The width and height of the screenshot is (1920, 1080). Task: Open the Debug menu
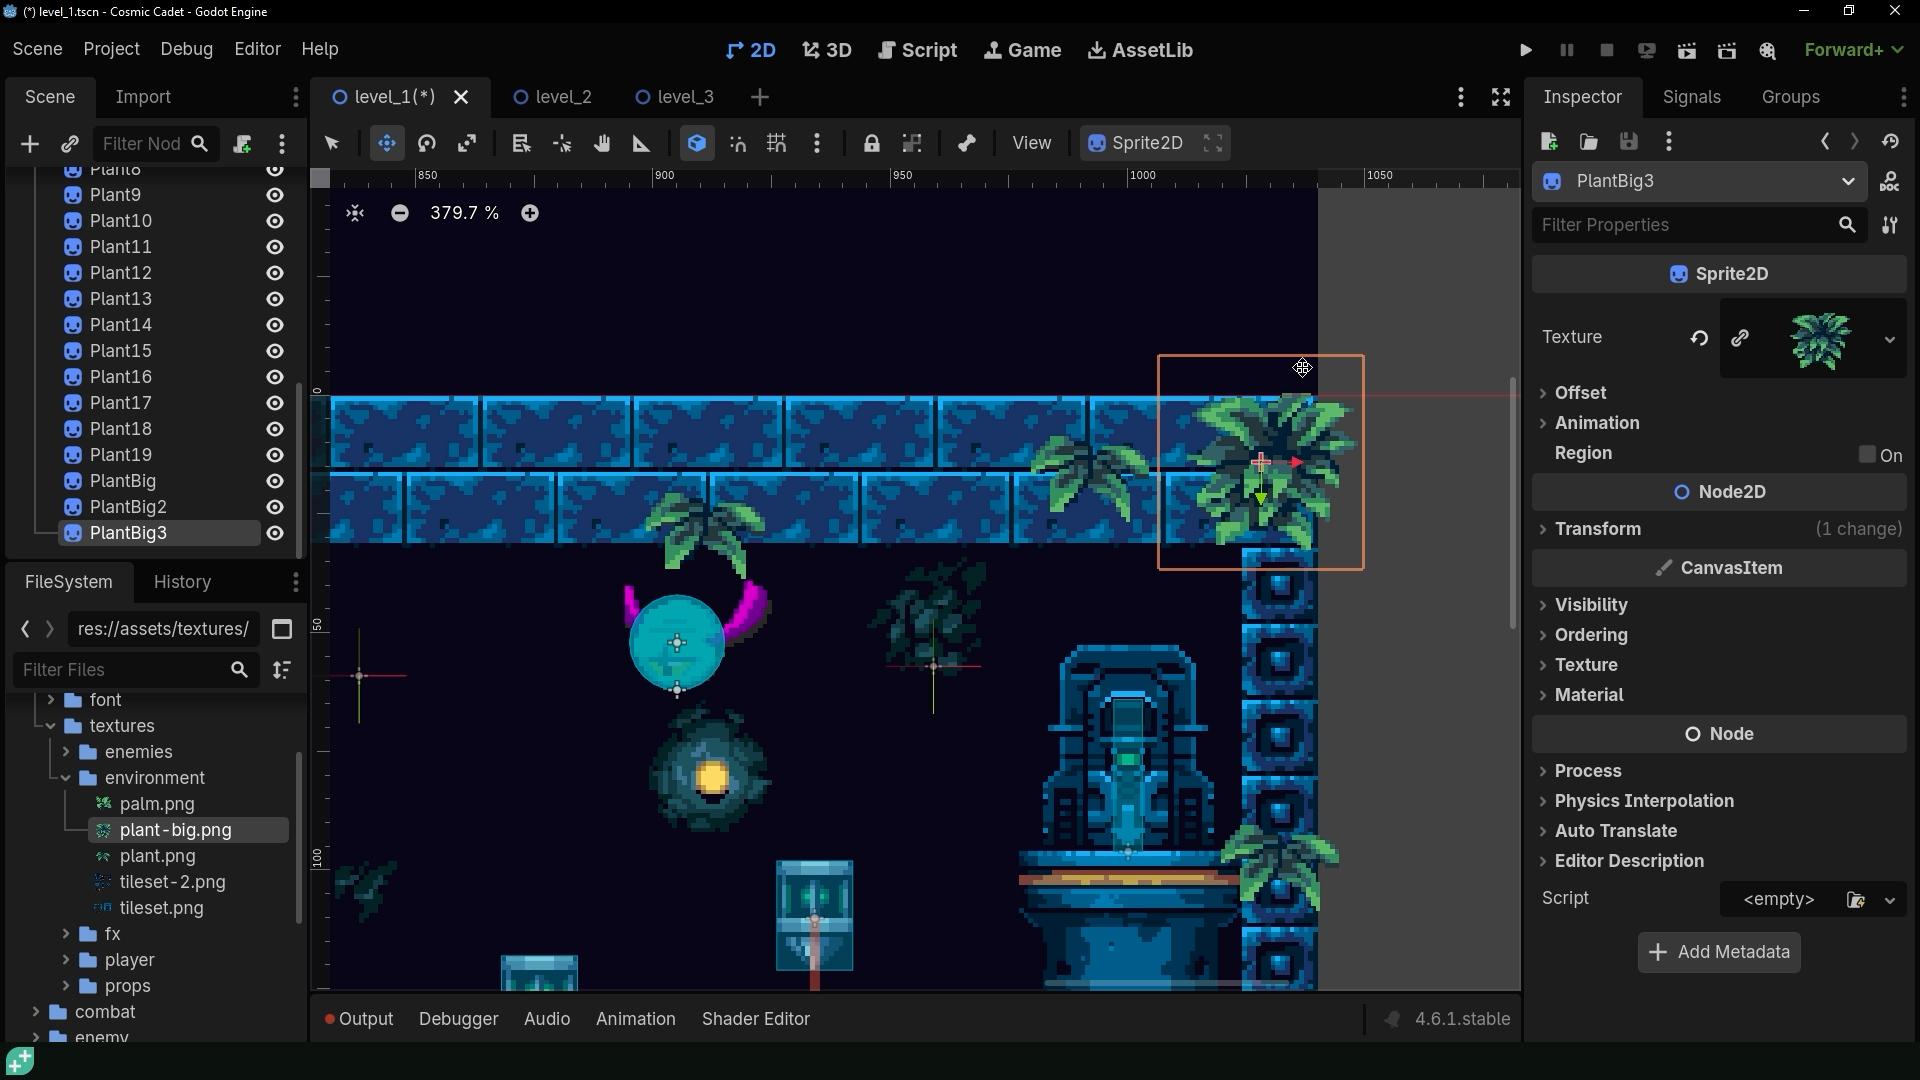(186, 49)
